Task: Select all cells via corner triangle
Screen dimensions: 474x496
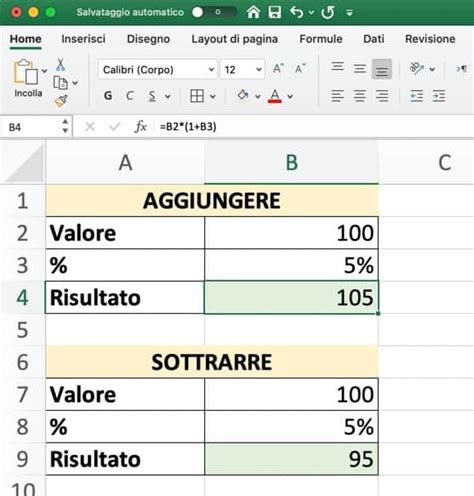Action: click(x=23, y=163)
